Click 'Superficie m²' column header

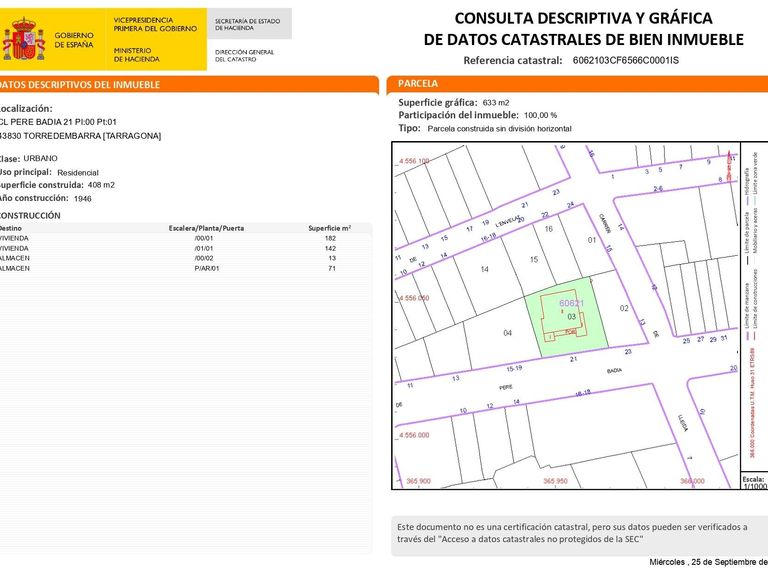coord(330,228)
